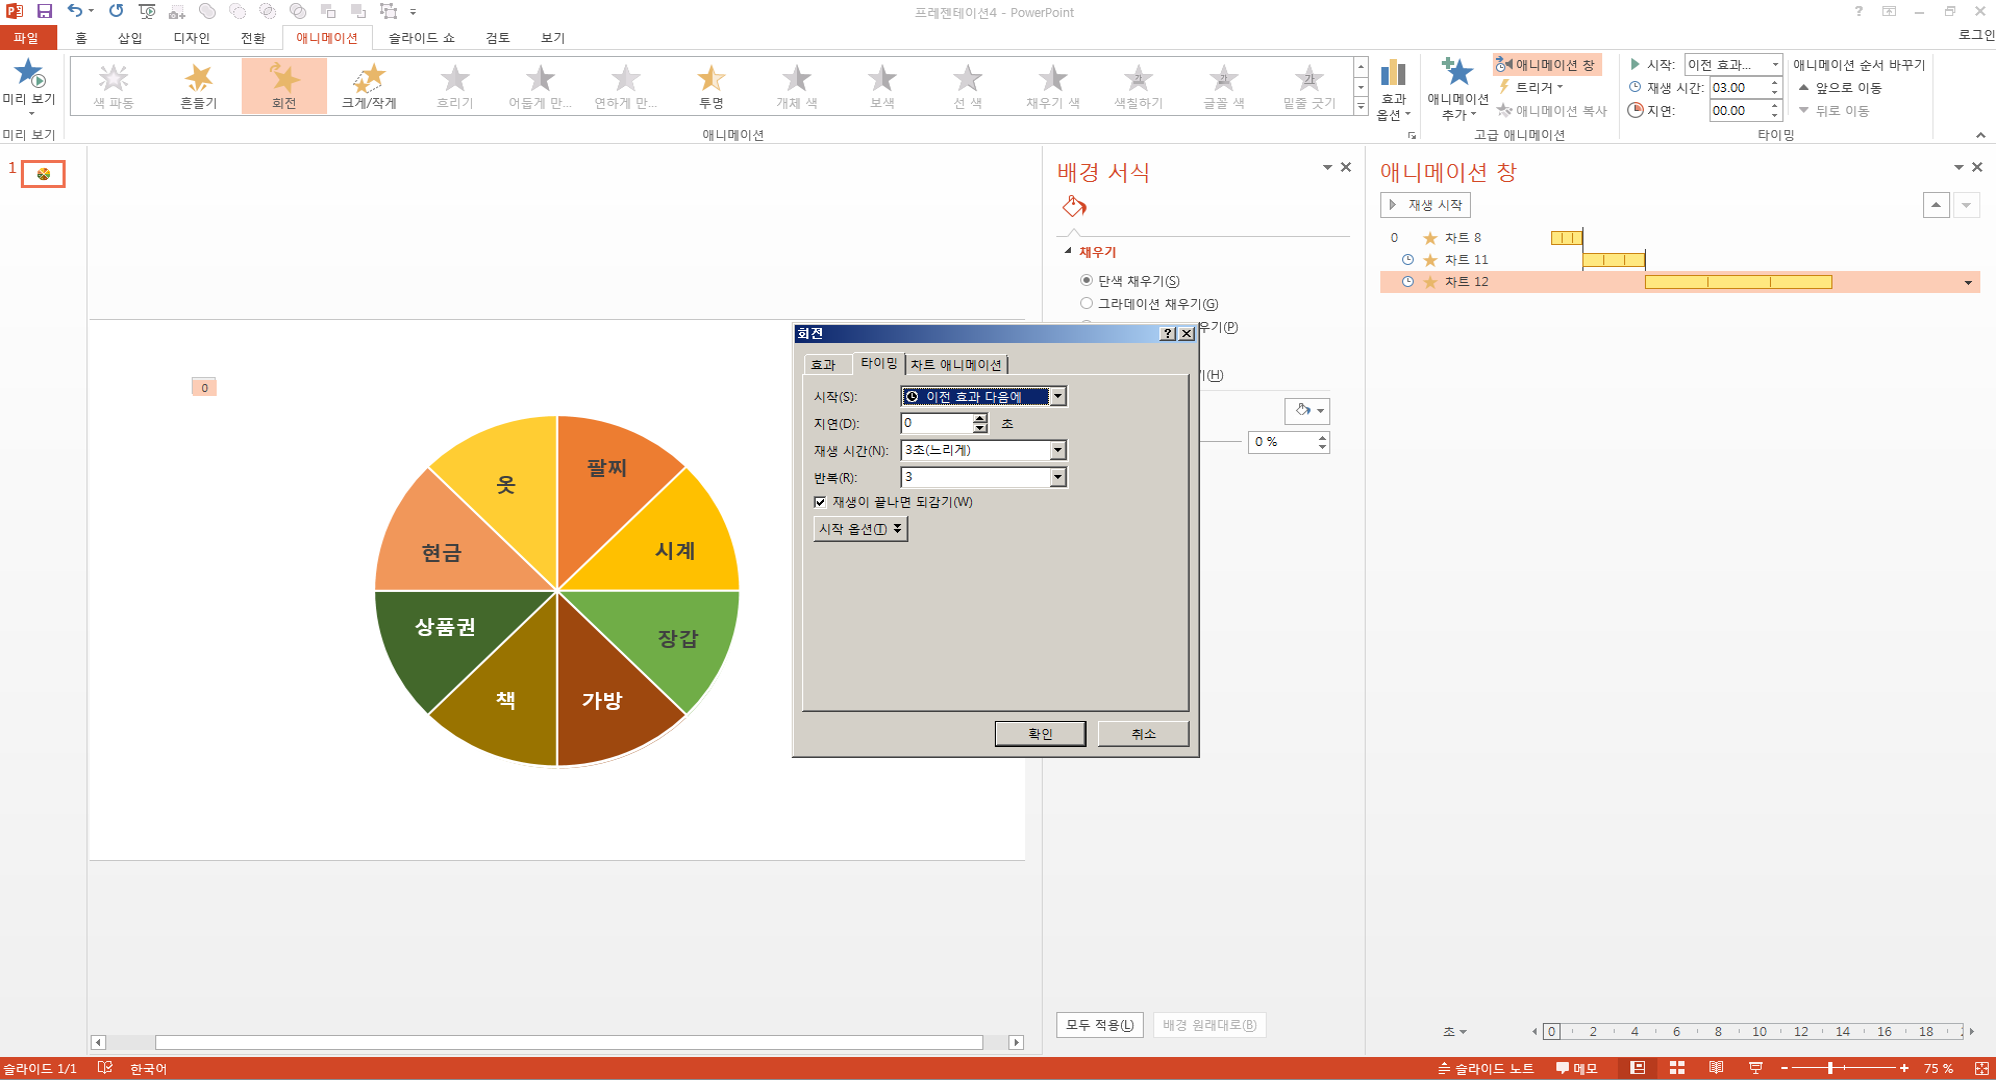Select 단색 채우기 radio button
This screenshot has height=1080, width=1996.
coord(1086,281)
